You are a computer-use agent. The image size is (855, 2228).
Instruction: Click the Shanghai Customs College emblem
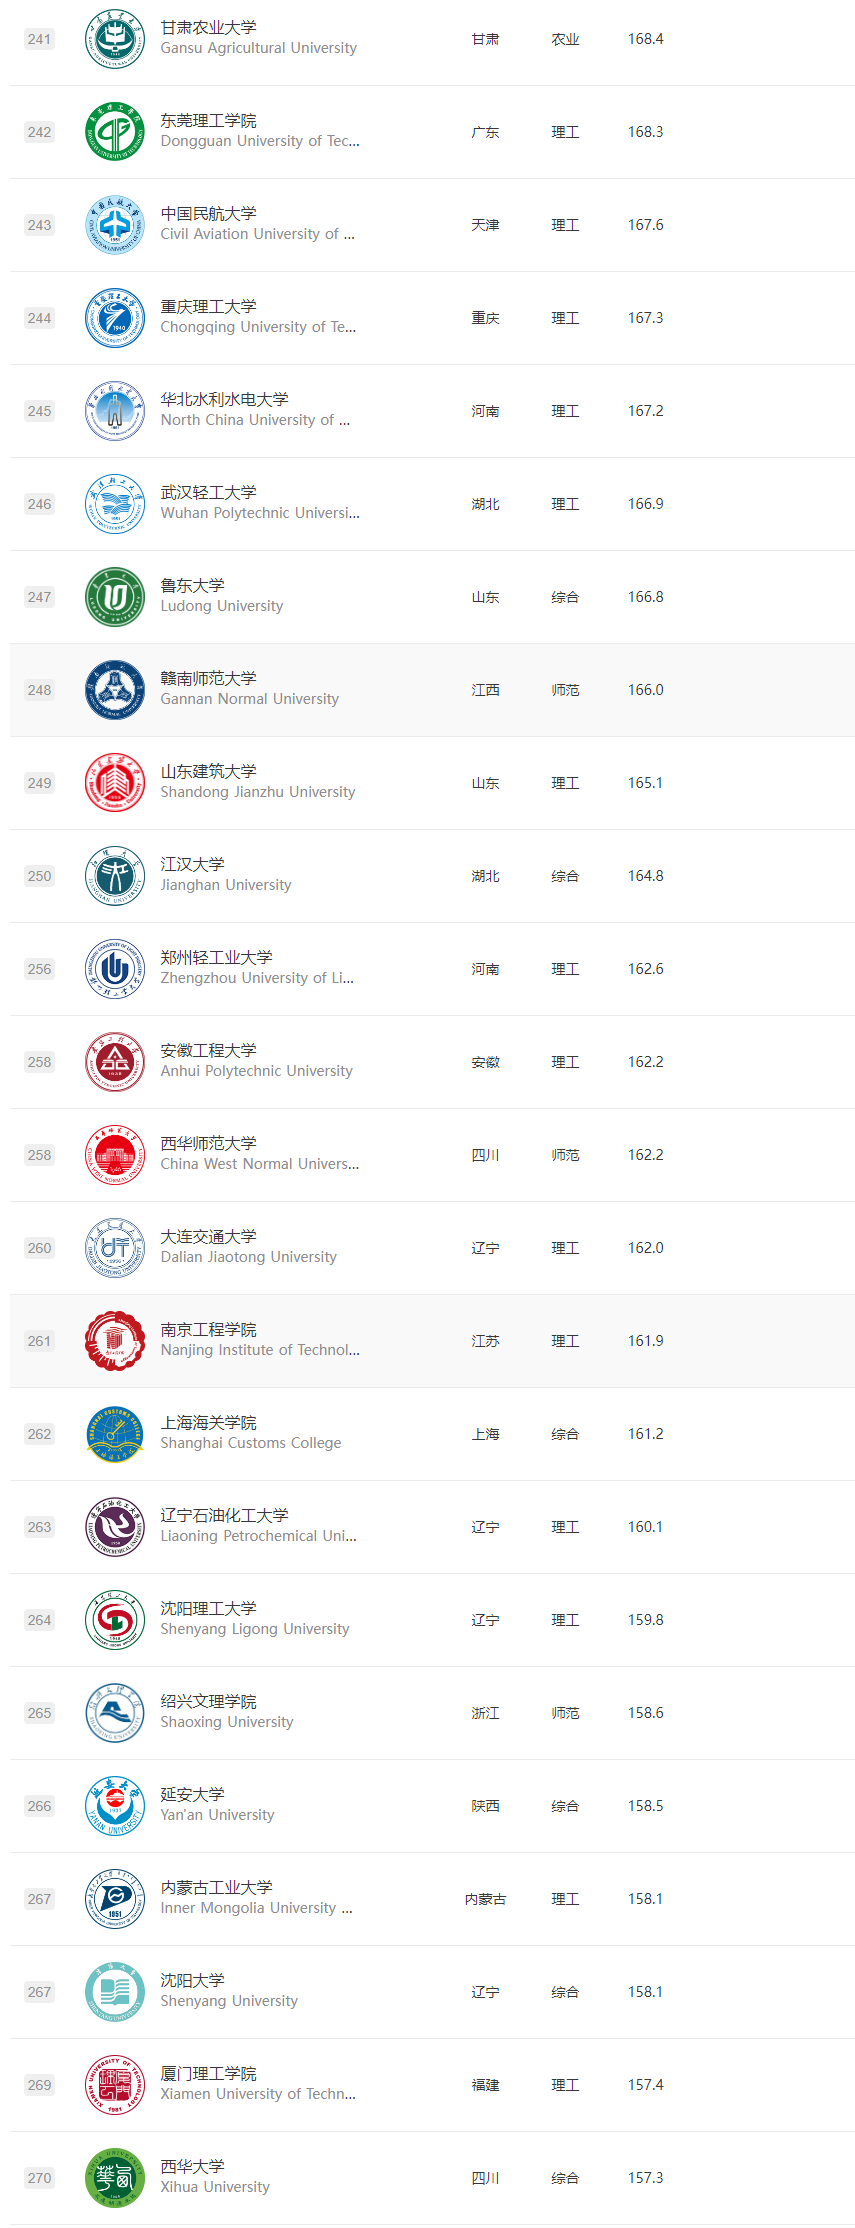[115, 1434]
